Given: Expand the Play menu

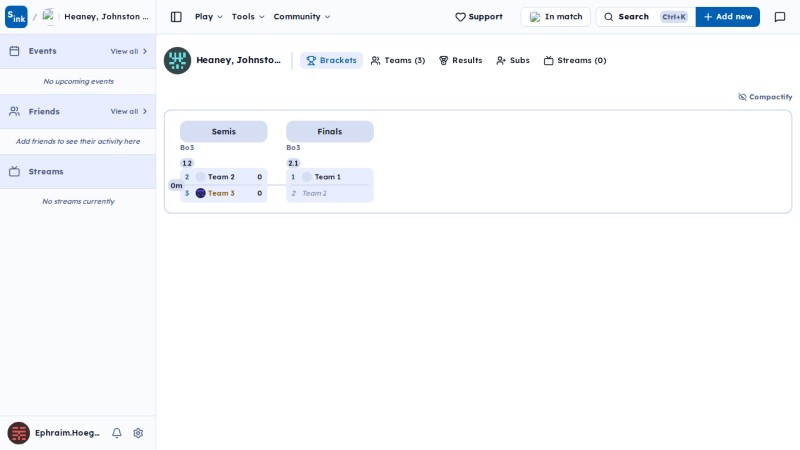Looking at the screenshot, I should tap(209, 17).
